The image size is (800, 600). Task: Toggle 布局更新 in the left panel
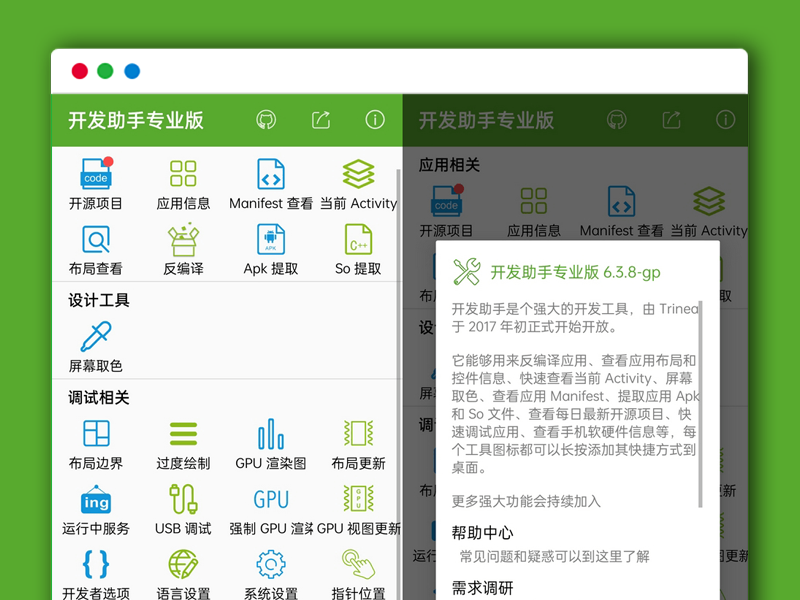pyautogui.click(x=358, y=444)
